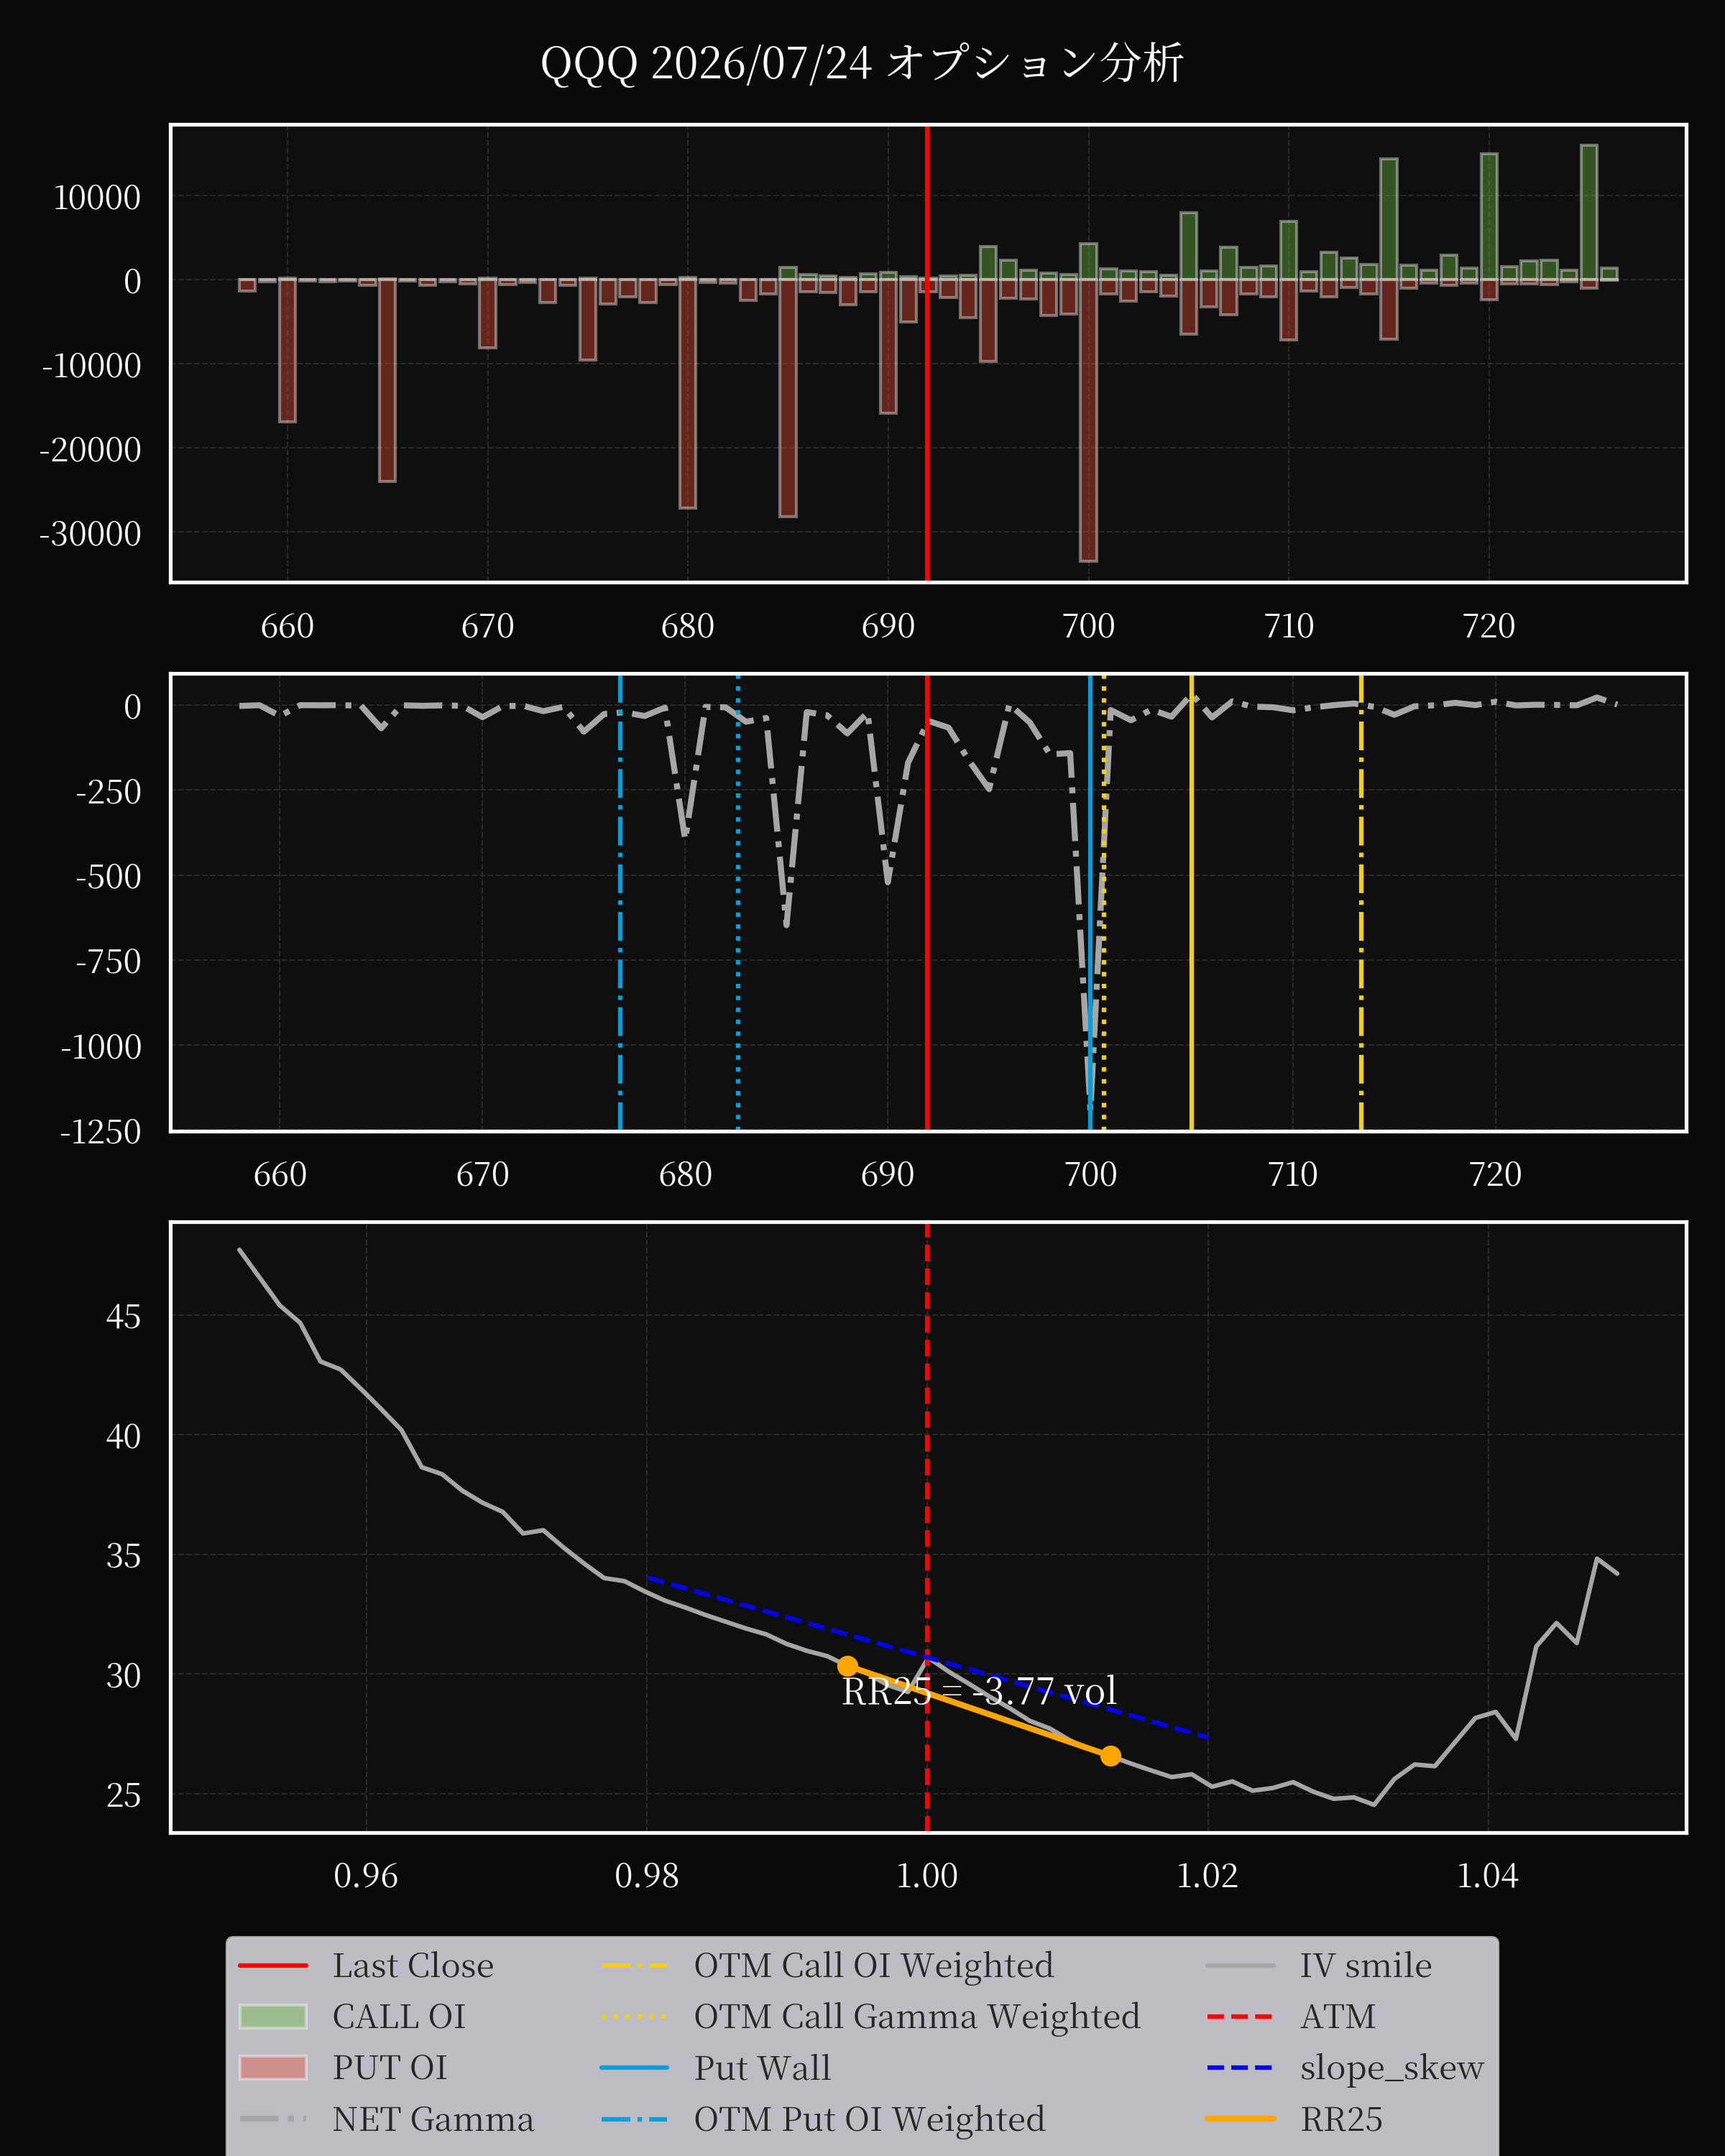Click the 45 y-axis label in IV chart
This screenshot has height=2156, width=1725.
[x=123, y=1316]
